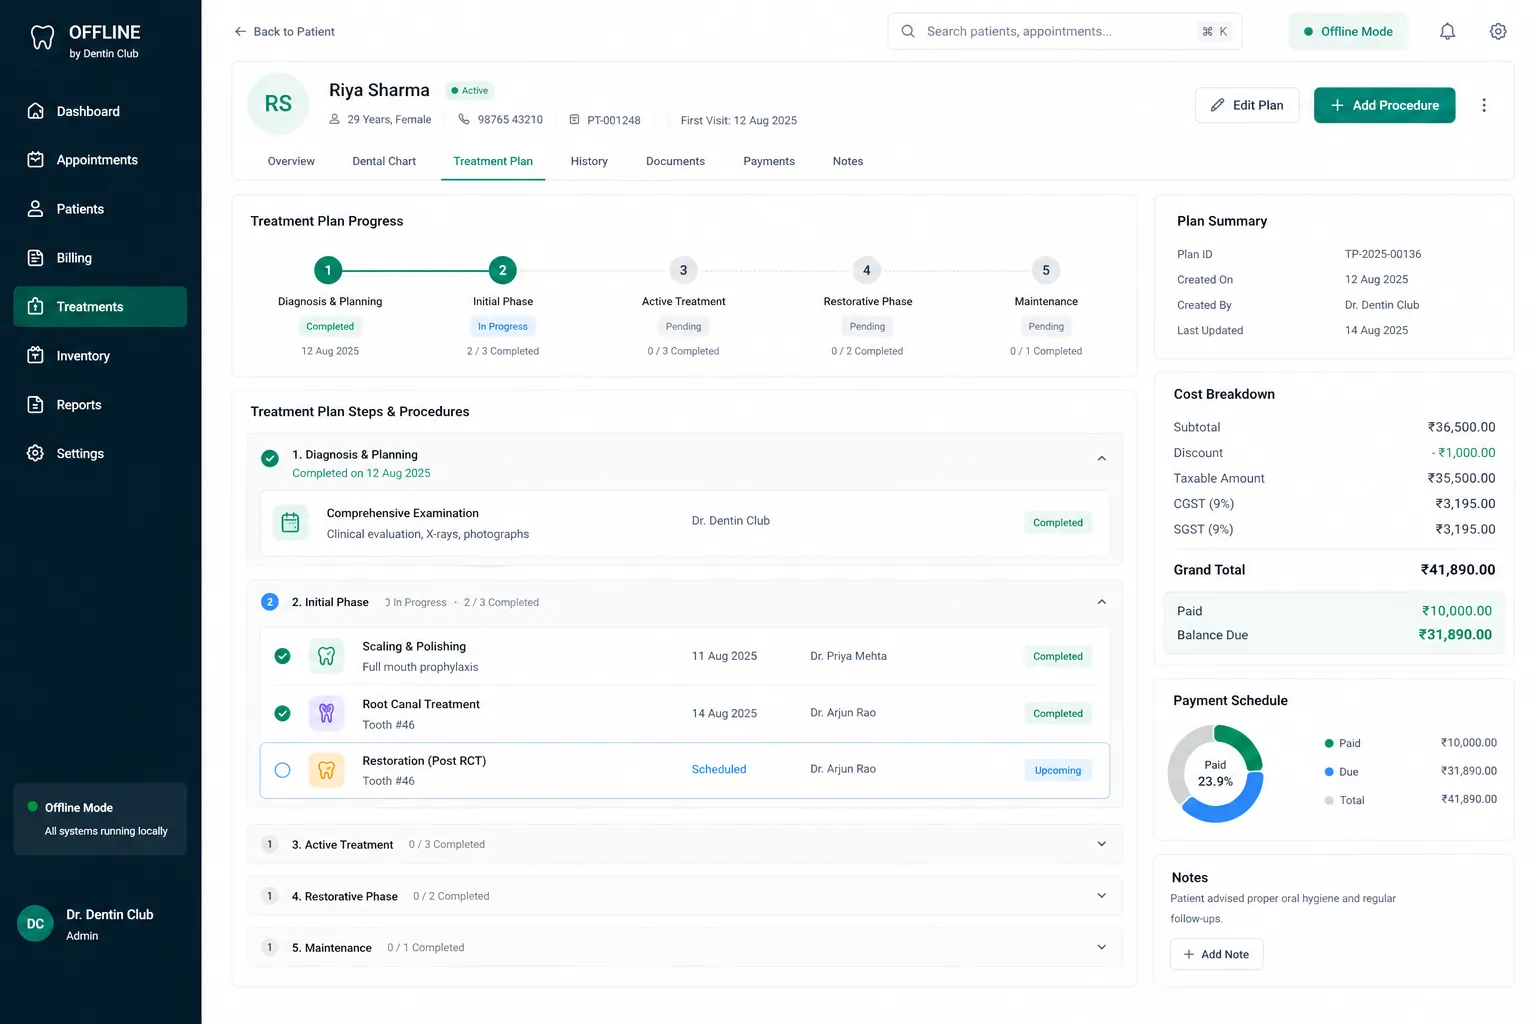Click the OFFLINE tooth logo icon
Screen dimensions: 1536x1024
(42, 38)
